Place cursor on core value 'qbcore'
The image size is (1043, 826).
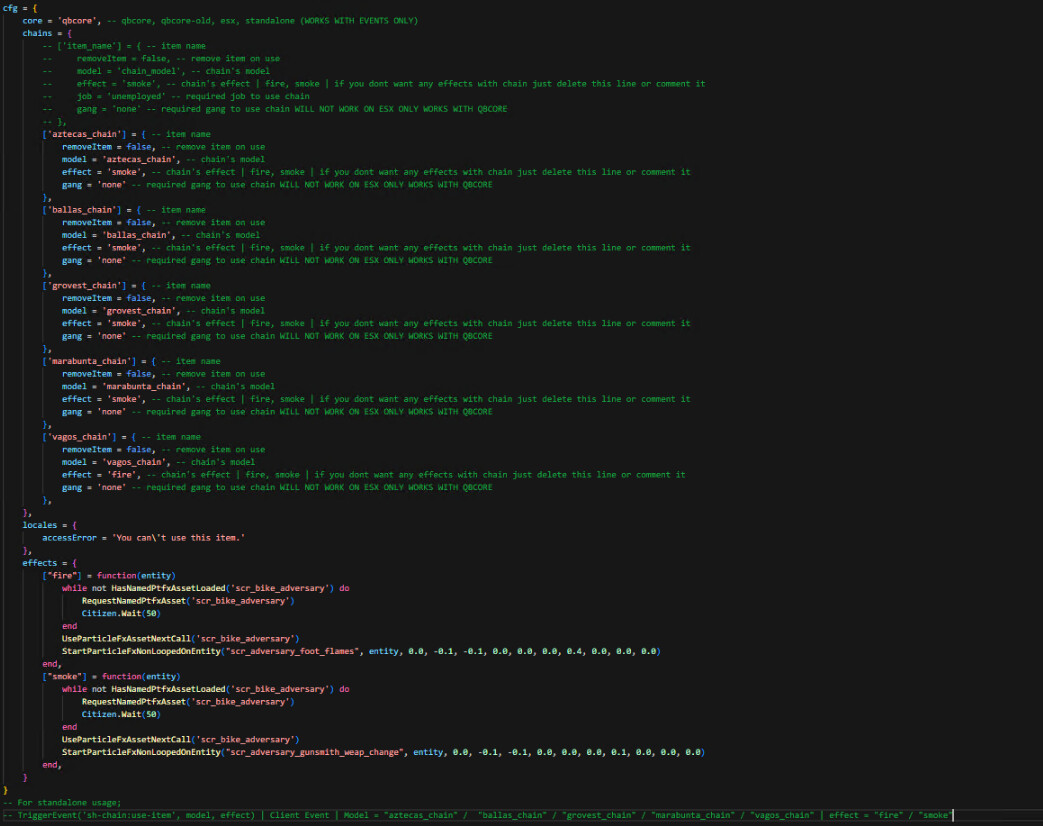[x=79, y=21]
